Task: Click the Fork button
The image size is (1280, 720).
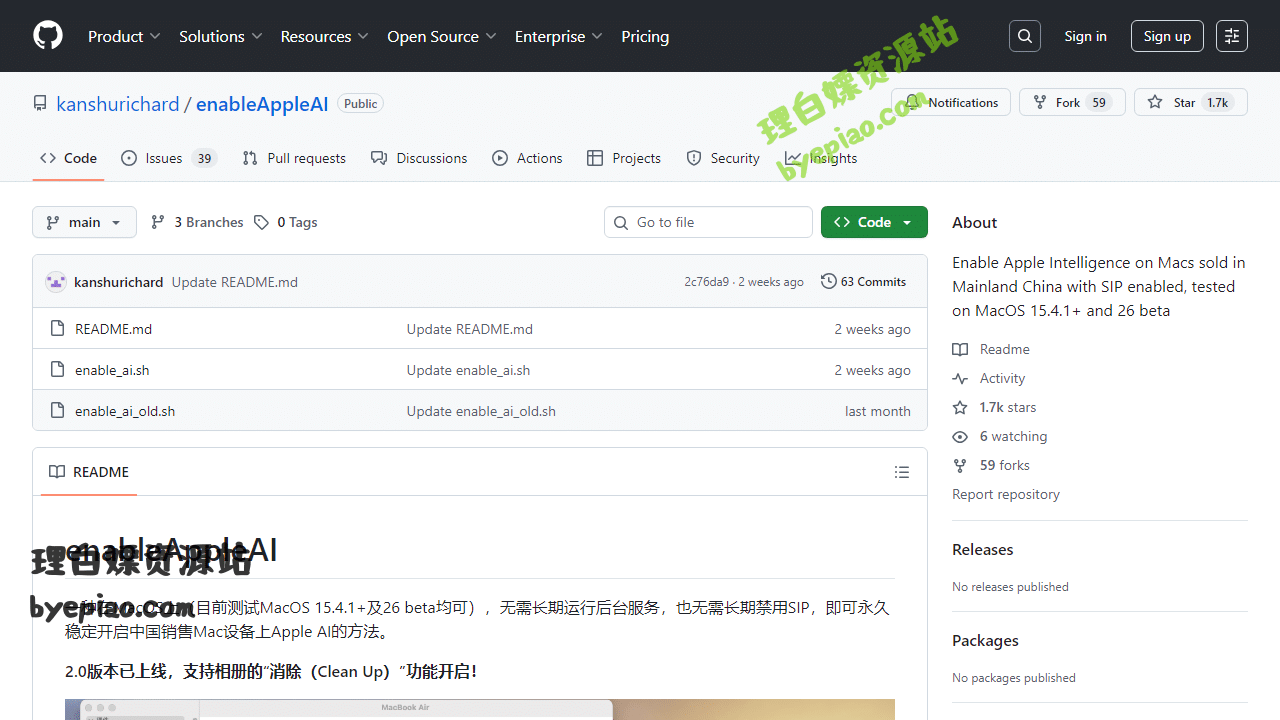Action: coord(1072,102)
